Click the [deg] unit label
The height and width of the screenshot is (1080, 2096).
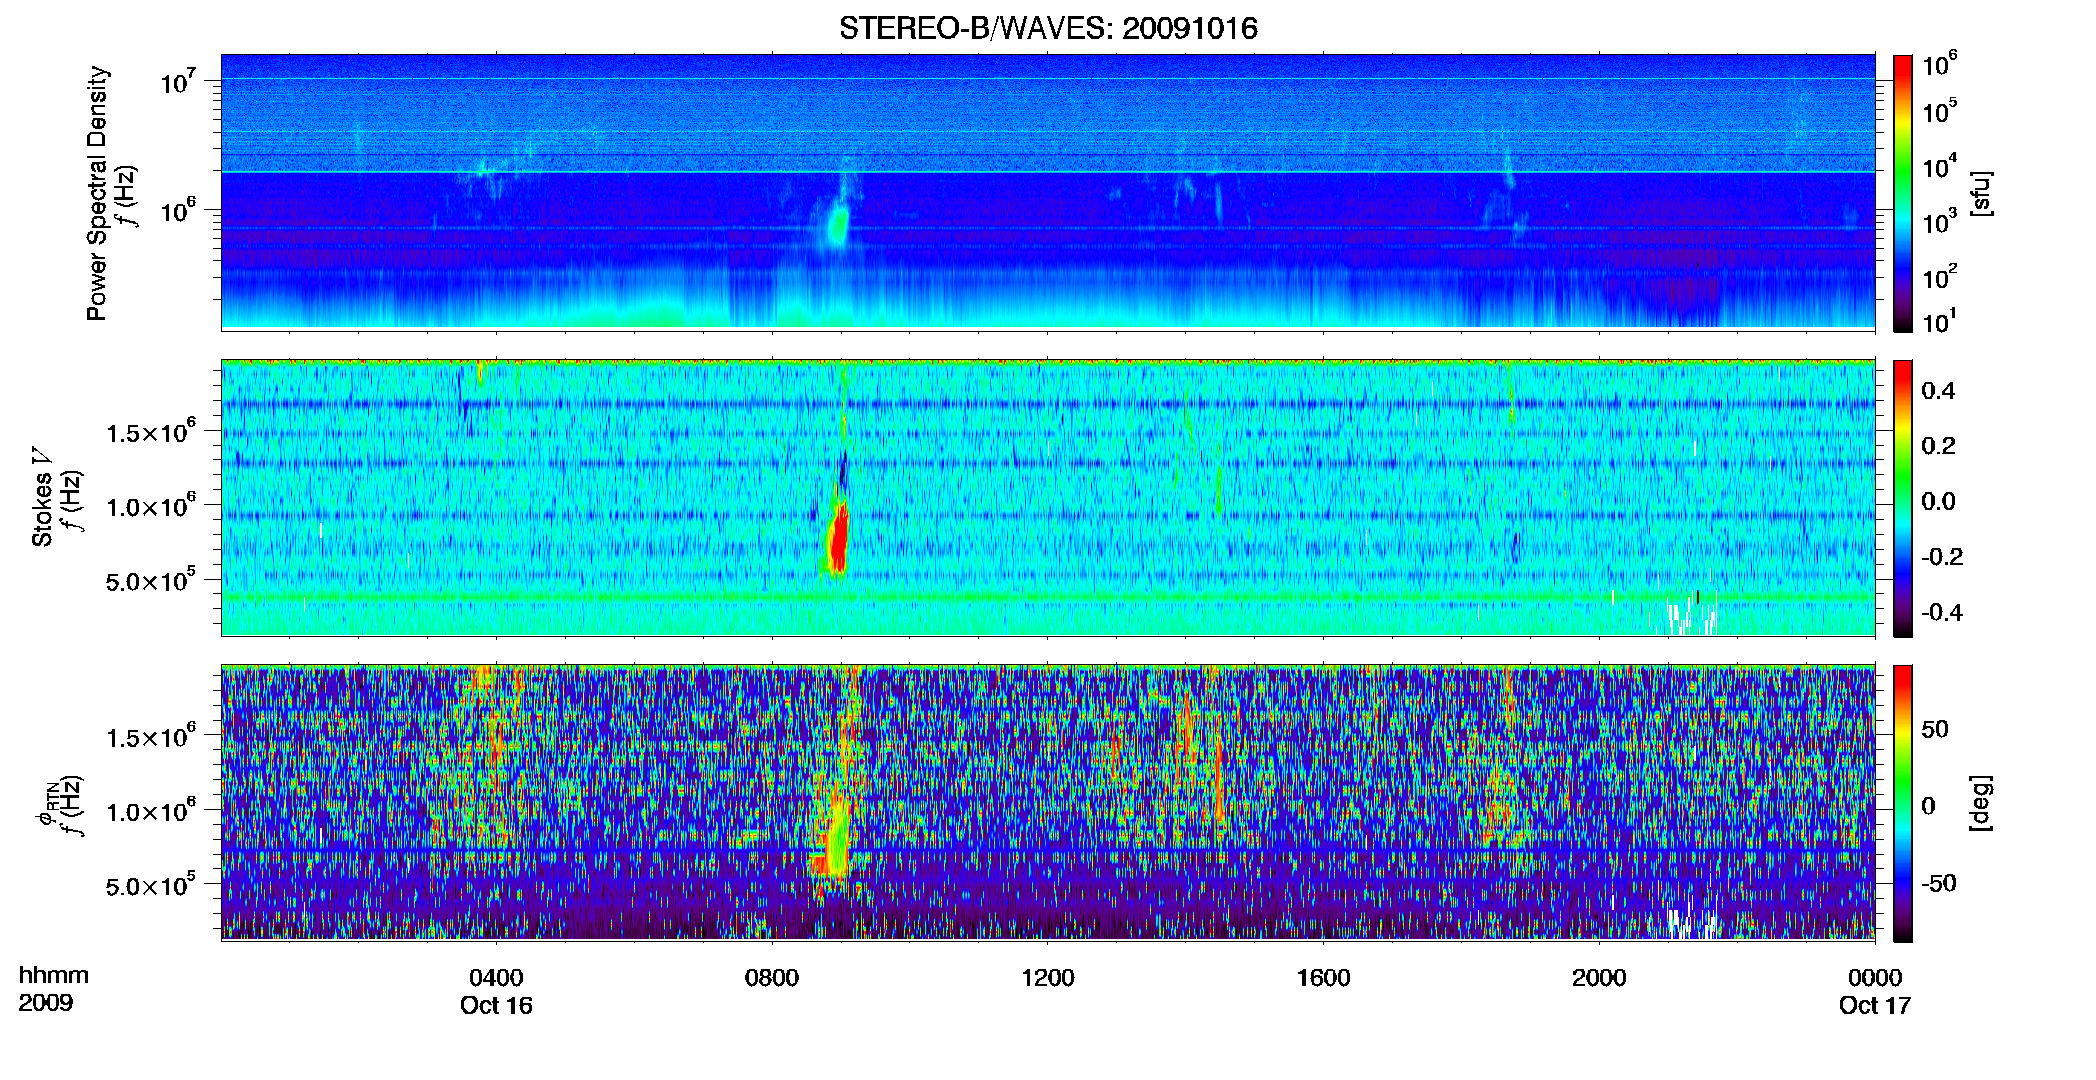click(1981, 803)
